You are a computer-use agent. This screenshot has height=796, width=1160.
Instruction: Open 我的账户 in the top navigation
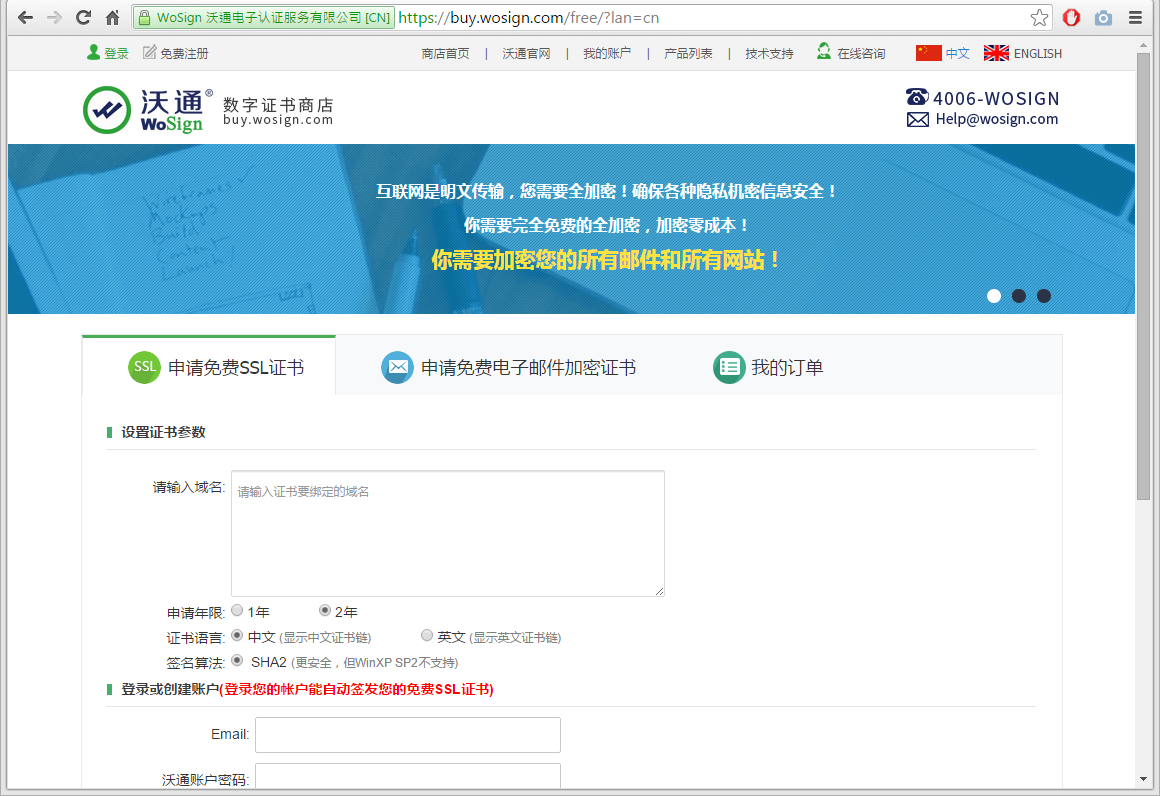[607, 54]
